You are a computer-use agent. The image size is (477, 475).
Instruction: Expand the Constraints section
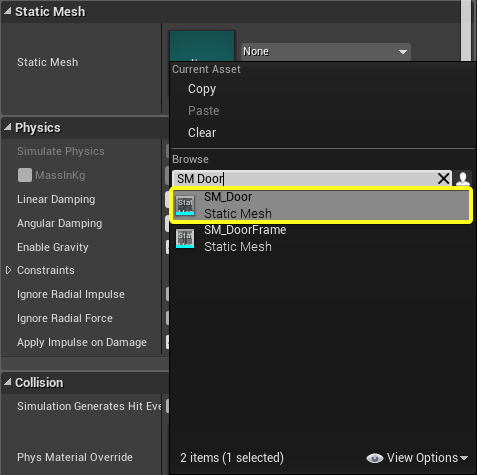(9, 270)
